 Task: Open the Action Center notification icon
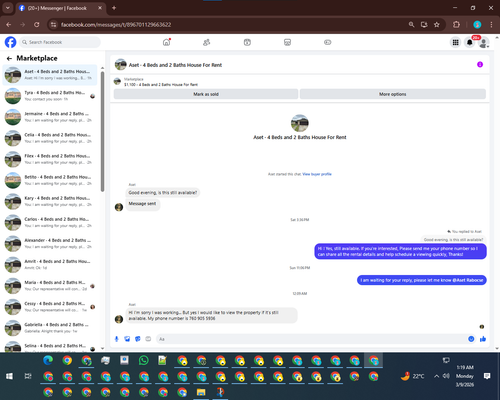(x=487, y=376)
